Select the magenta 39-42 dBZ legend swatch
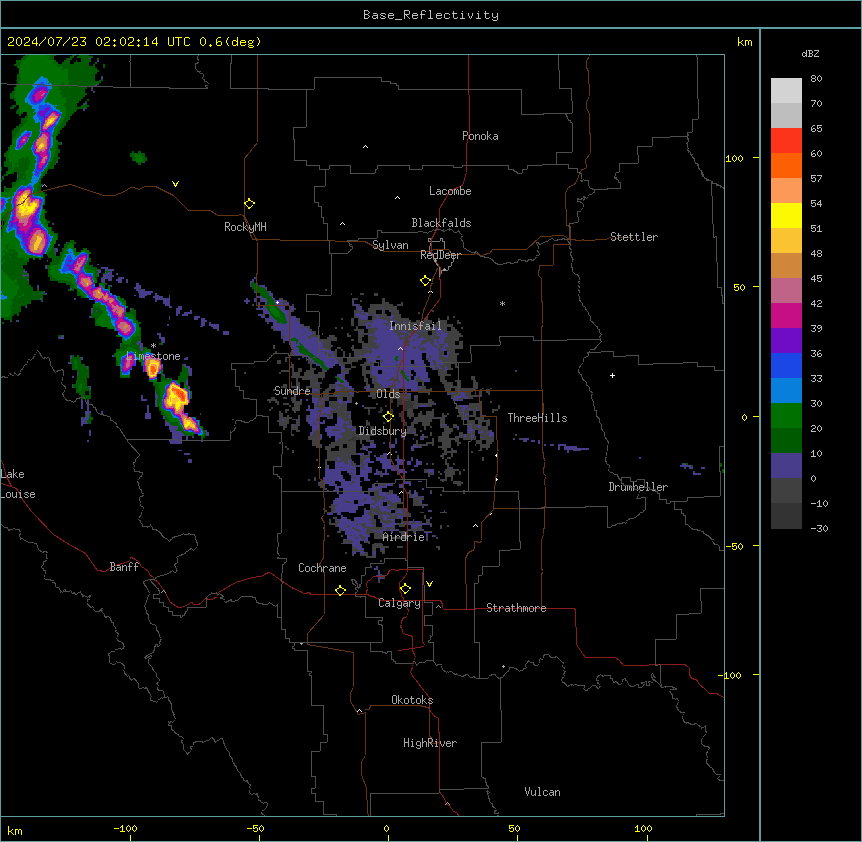The image size is (862, 842). click(x=786, y=316)
